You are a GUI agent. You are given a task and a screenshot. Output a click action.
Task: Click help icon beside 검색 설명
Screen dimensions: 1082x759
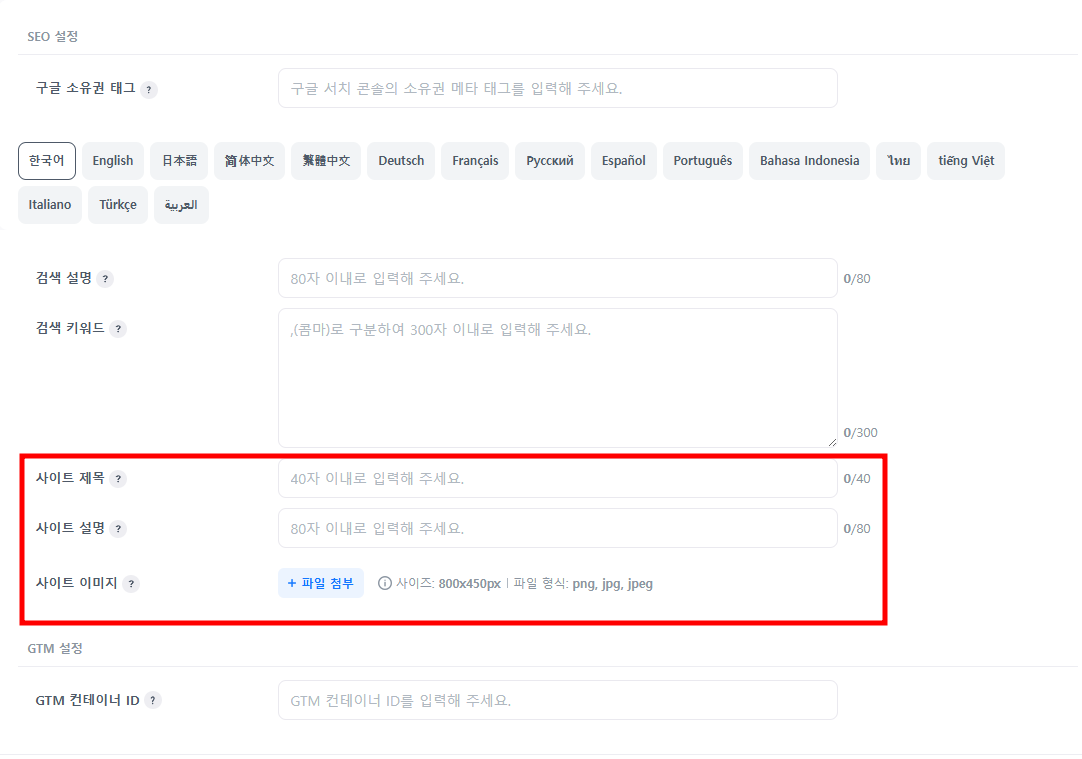106,279
